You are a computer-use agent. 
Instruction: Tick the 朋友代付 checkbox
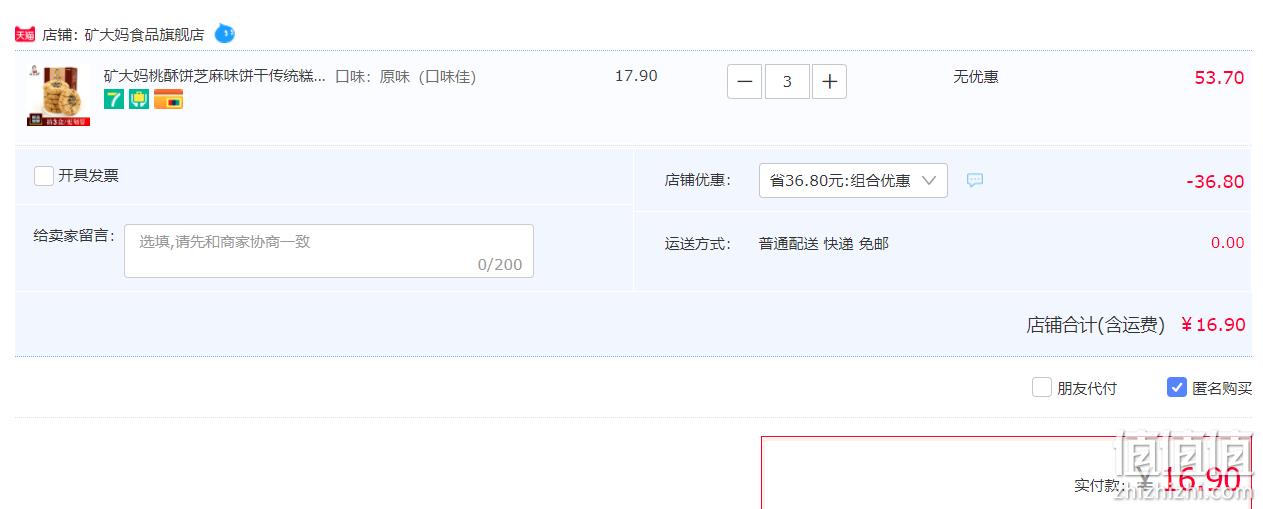coord(1042,387)
